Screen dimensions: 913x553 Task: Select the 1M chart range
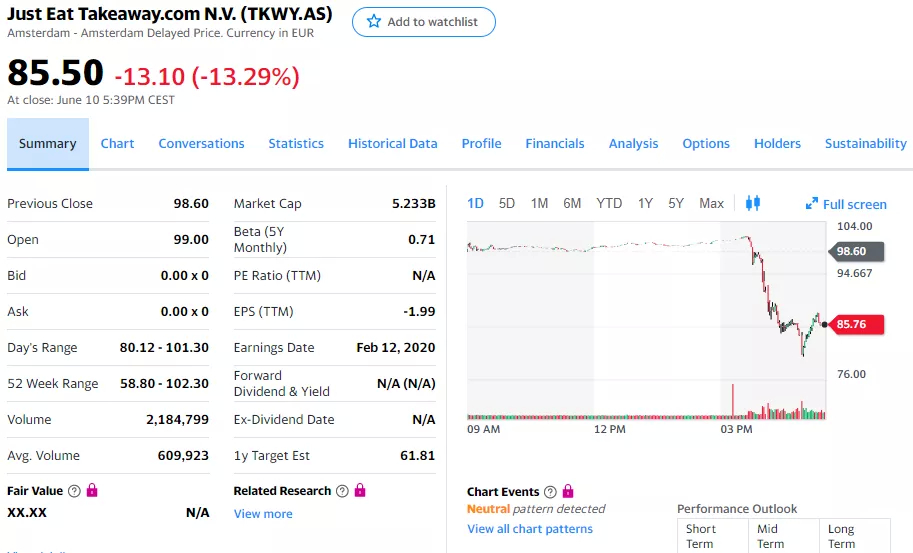tap(539, 203)
